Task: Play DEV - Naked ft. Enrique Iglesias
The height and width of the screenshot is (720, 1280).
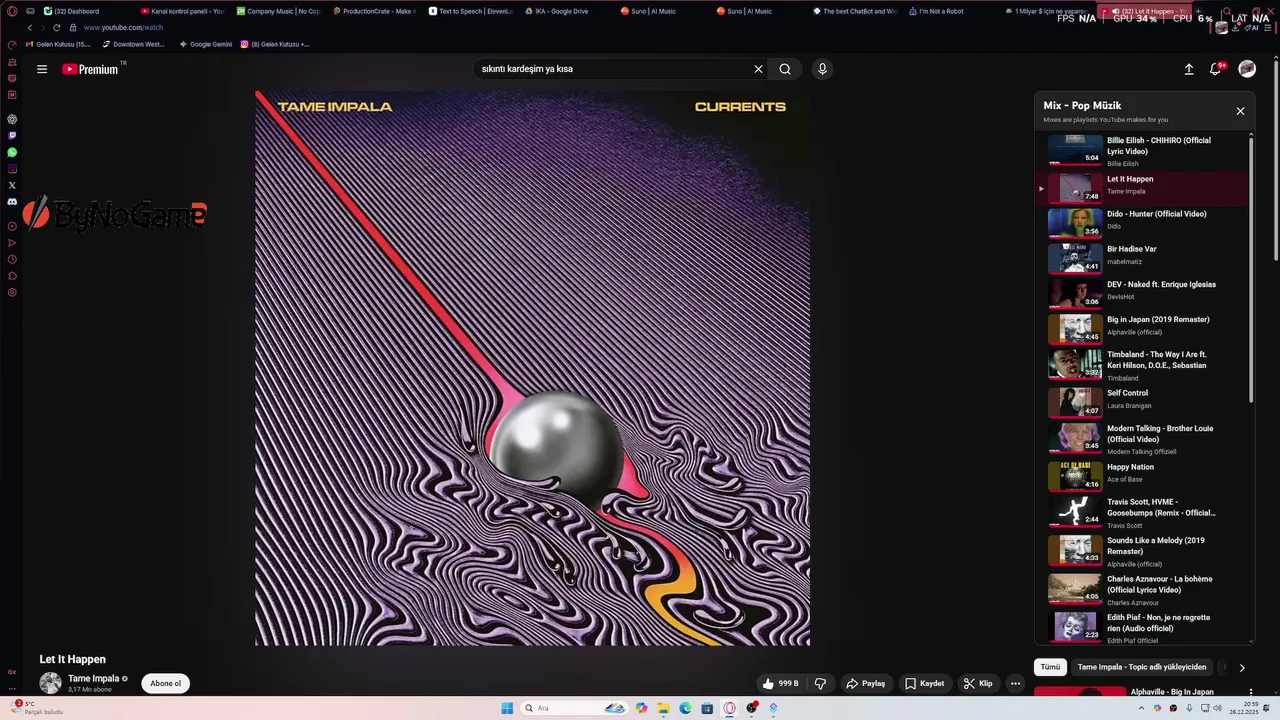Action: [x=1142, y=292]
